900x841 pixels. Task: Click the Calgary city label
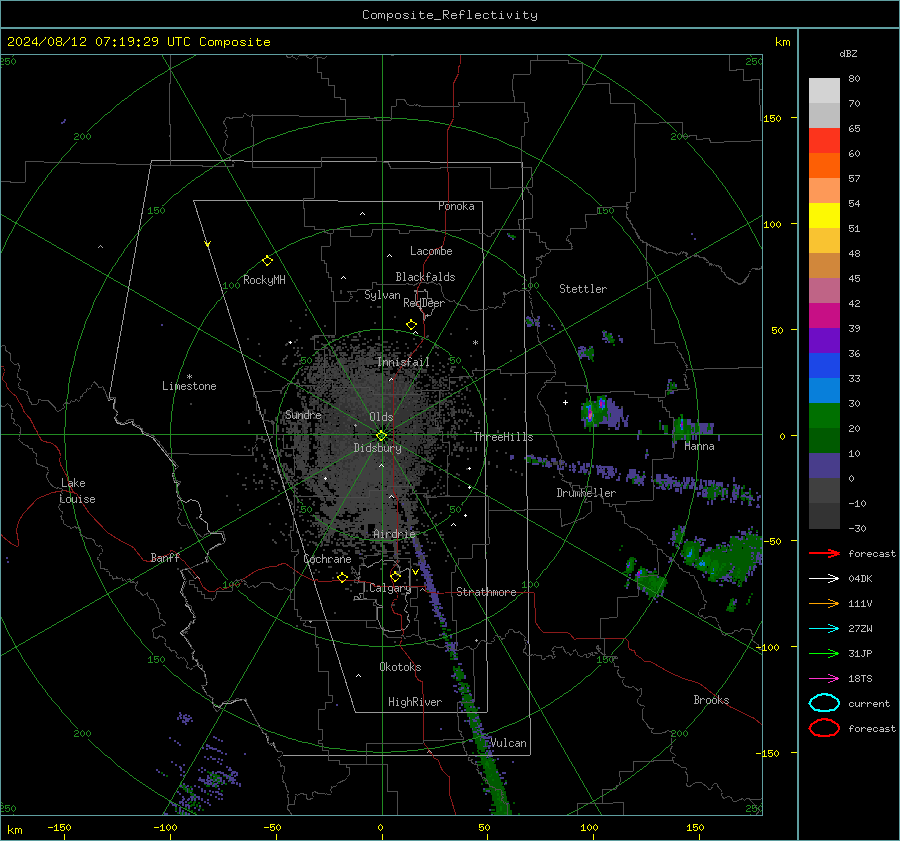click(x=390, y=588)
